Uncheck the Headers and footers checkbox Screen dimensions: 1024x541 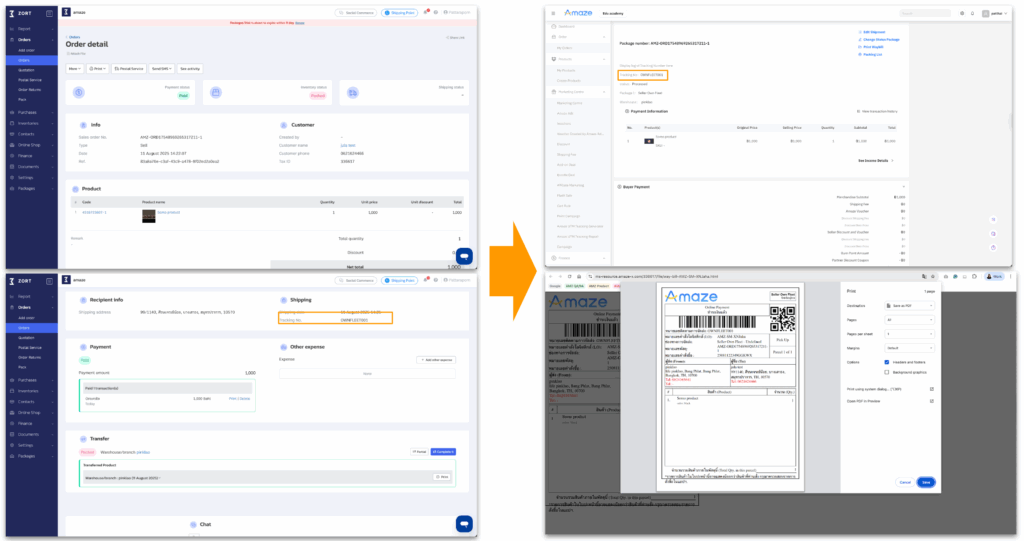tap(887, 362)
